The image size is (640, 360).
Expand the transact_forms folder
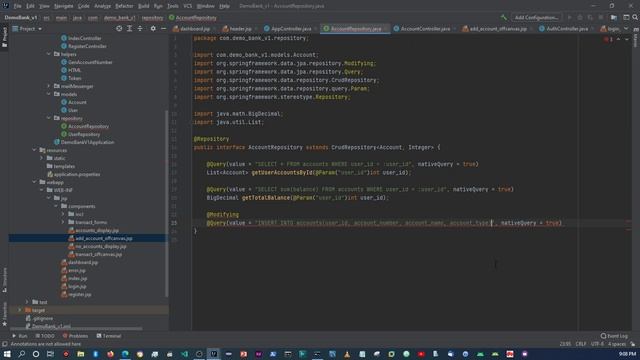[x=63, y=222]
